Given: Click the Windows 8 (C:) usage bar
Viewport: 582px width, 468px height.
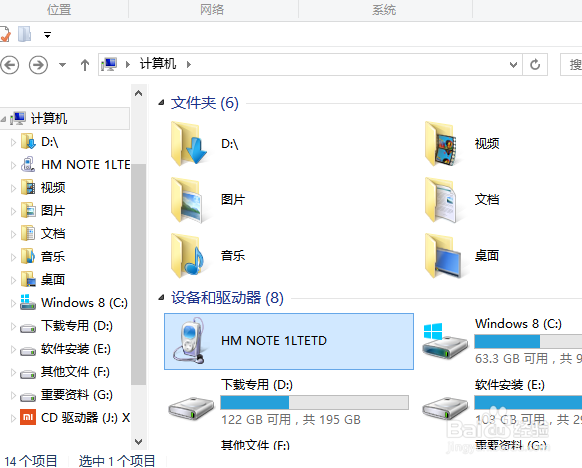Looking at the screenshot, I should [528, 341].
